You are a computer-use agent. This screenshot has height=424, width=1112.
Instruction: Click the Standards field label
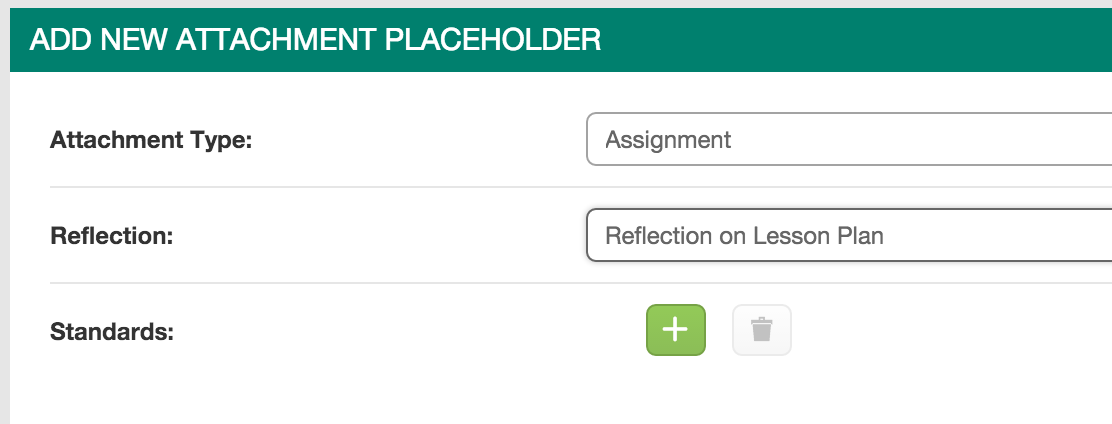111,331
